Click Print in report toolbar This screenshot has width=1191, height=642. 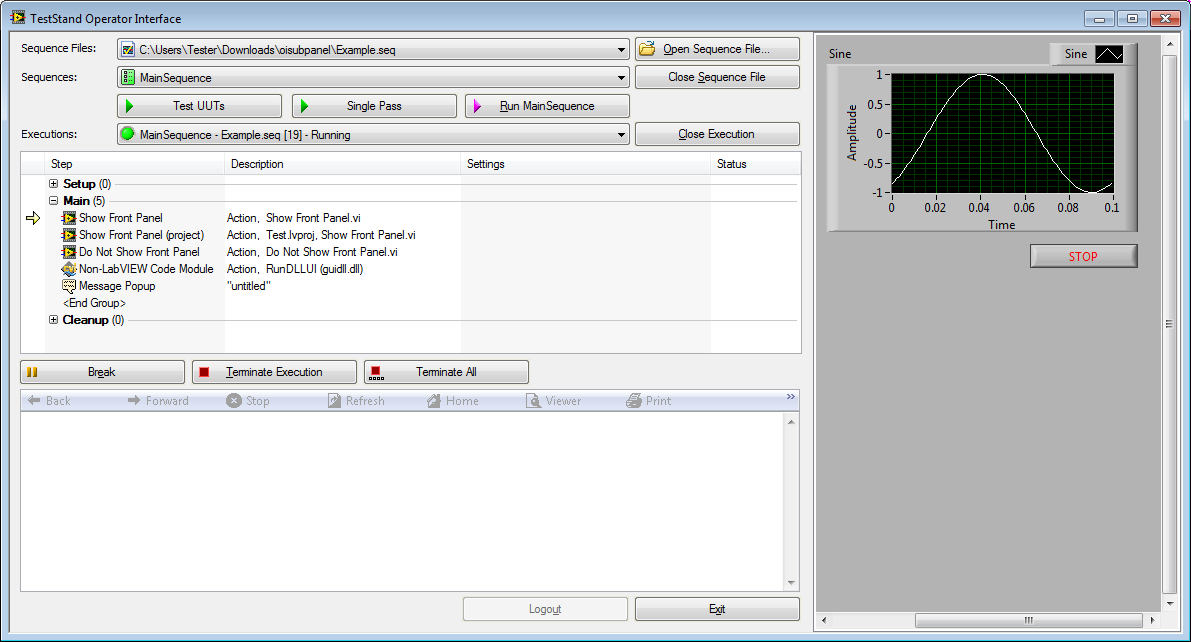click(x=649, y=400)
